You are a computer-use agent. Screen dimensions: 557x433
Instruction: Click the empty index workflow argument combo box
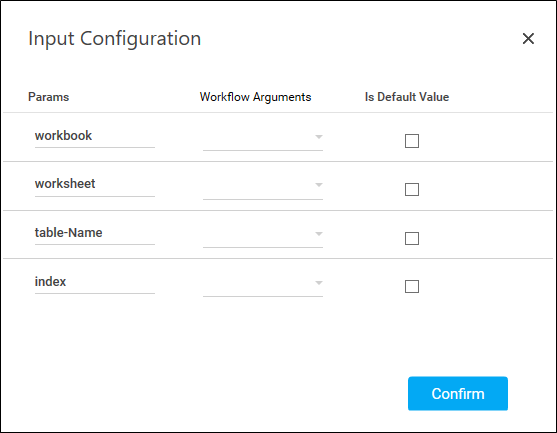263,285
